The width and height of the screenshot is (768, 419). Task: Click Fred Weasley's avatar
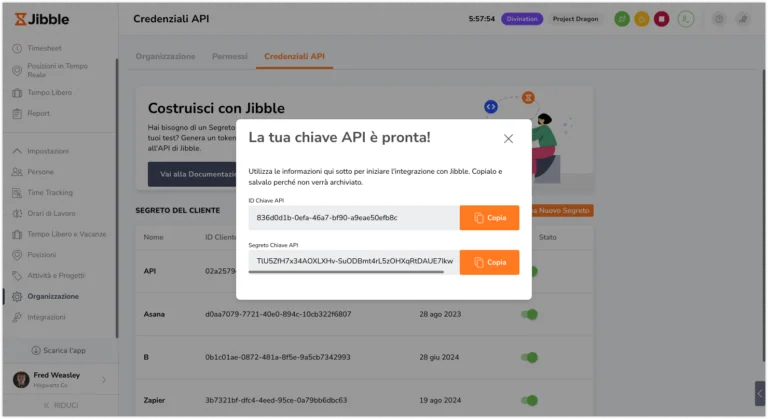[x=21, y=379]
